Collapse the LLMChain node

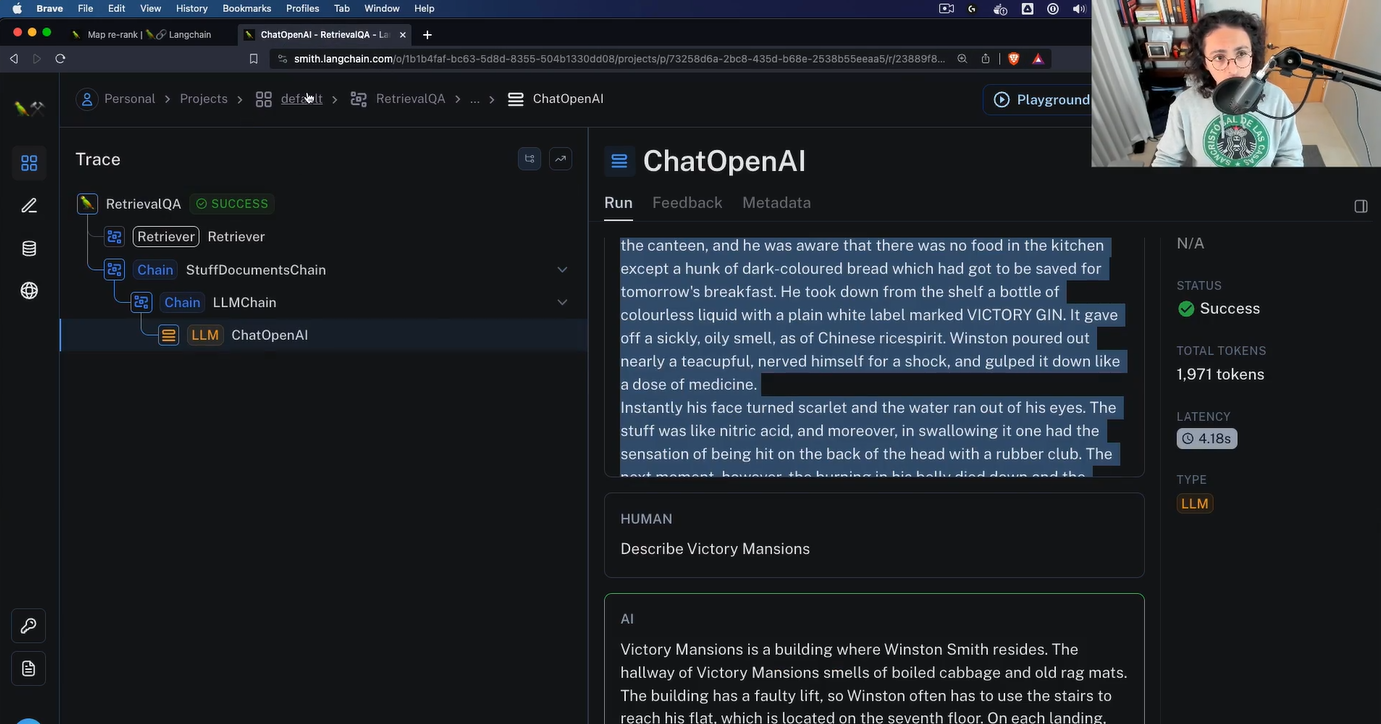coord(562,302)
